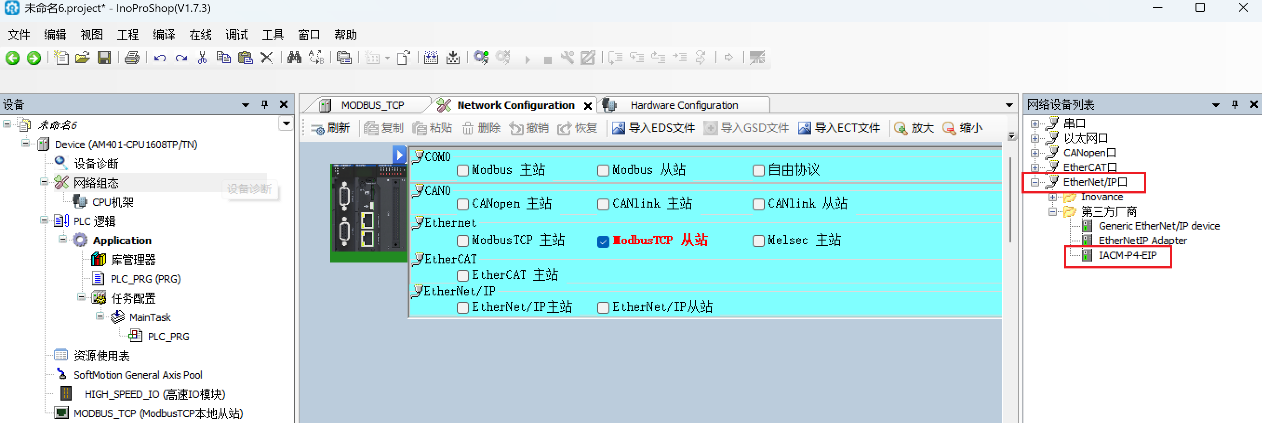This screenshot has height=423, width=1262.
Task: Check the CANopen 主站 checkbox
Action: [463, 204]
